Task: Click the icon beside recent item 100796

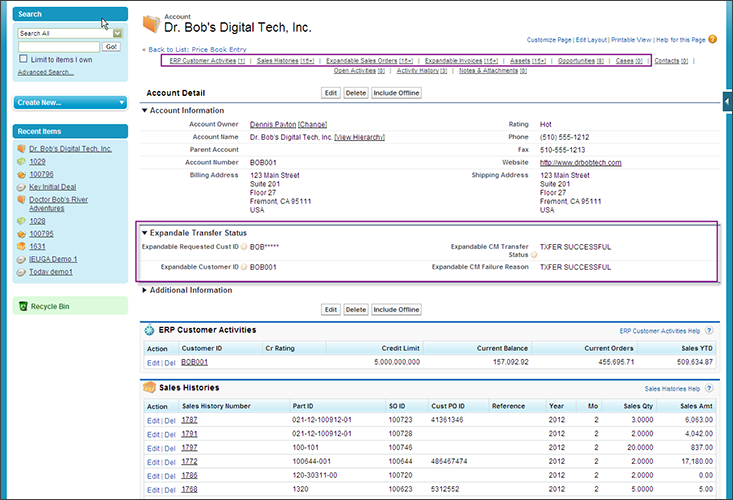Action: 21,175
